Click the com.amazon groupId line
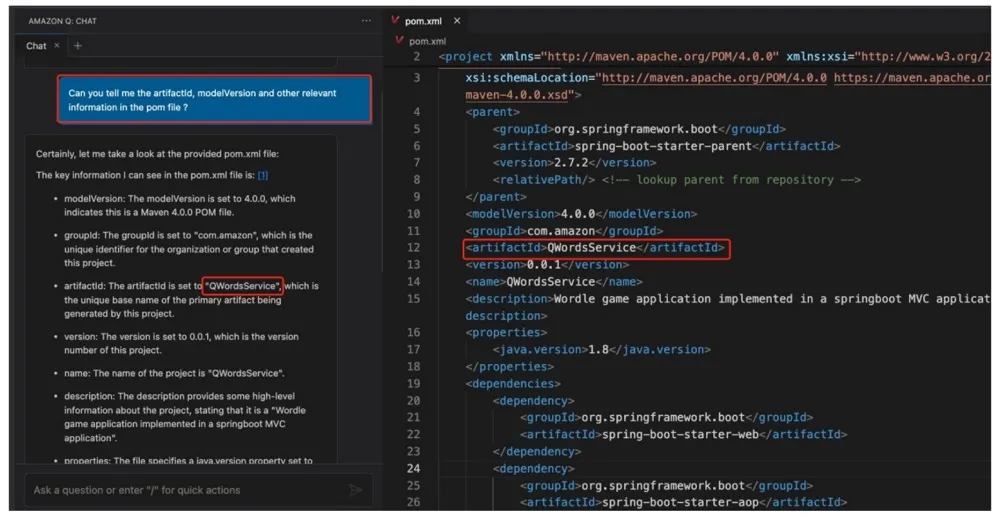The image size is (1000, 518). coord(564,231)
